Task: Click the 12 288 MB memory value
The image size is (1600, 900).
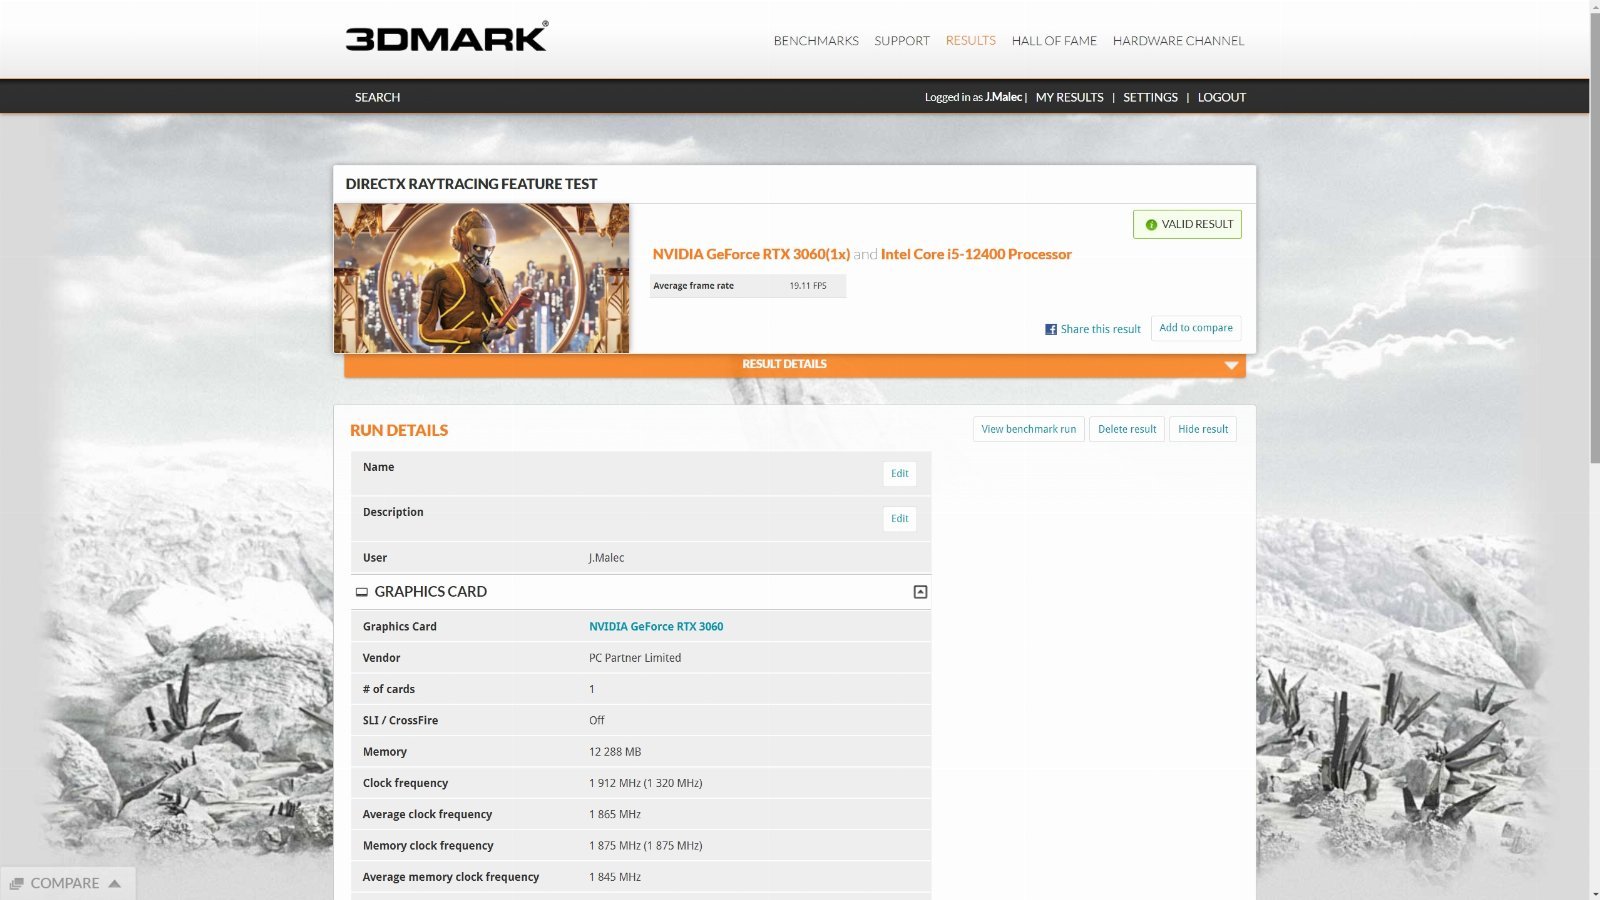Action: (x=615, y=752)
